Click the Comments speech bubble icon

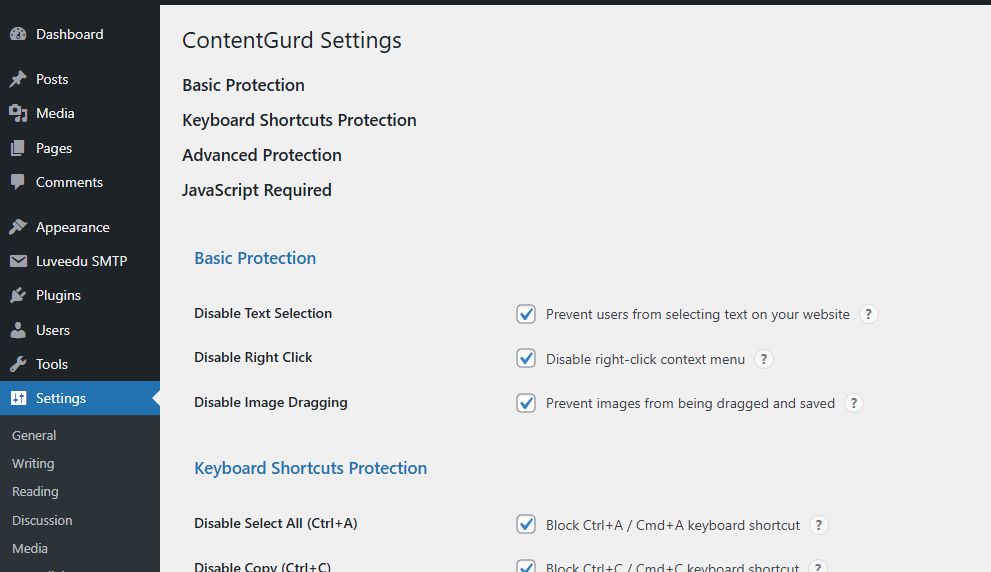(x=18, y=182)
